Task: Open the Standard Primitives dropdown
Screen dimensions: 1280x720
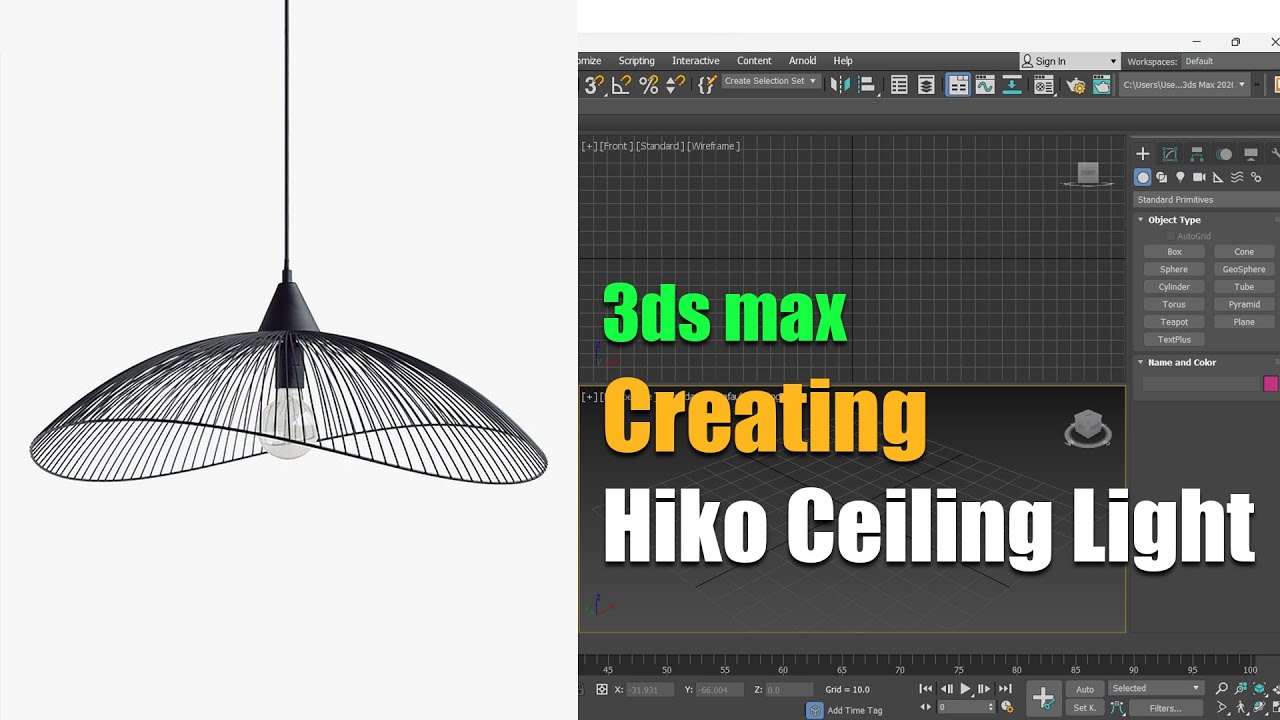Action: pos(1207,199)
